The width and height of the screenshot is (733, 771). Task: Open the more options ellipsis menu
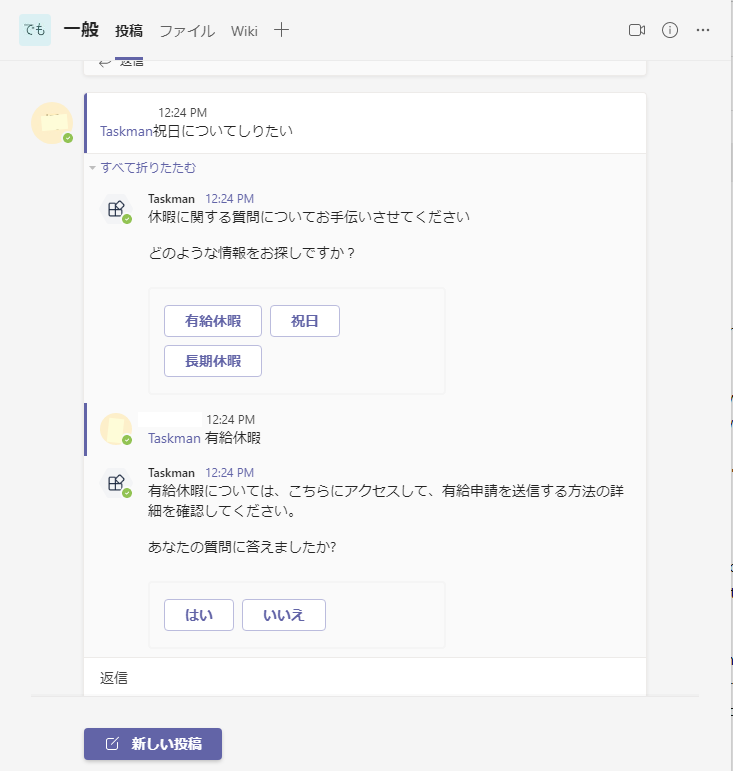(x=703, y=30)
